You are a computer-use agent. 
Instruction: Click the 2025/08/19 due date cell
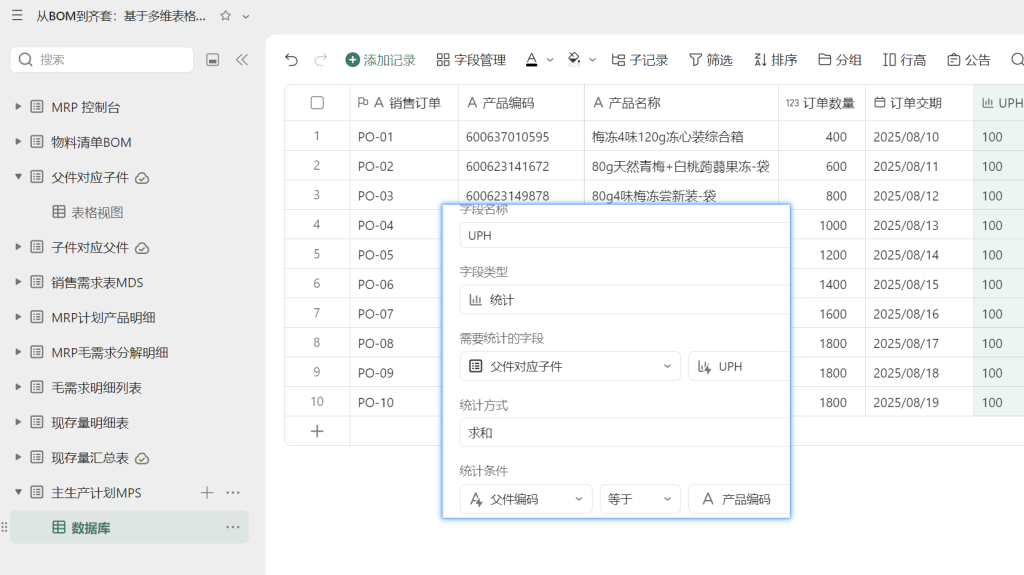click(x=920, y=402)
